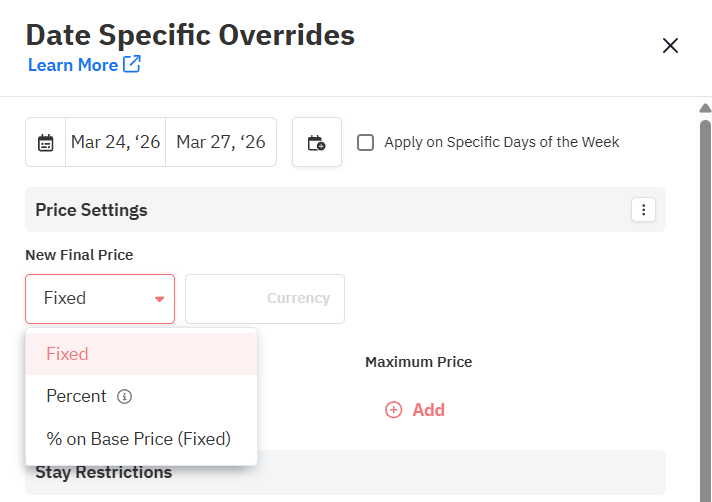The width and height of the screenshot is (712, 502).
Task: Click the scrollbar up arrow
Action: pos(705,108)
